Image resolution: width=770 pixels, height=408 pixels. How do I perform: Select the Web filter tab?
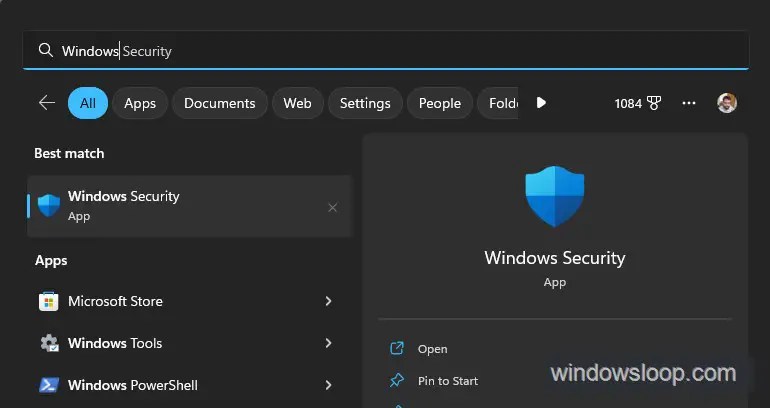click(297, 103)
